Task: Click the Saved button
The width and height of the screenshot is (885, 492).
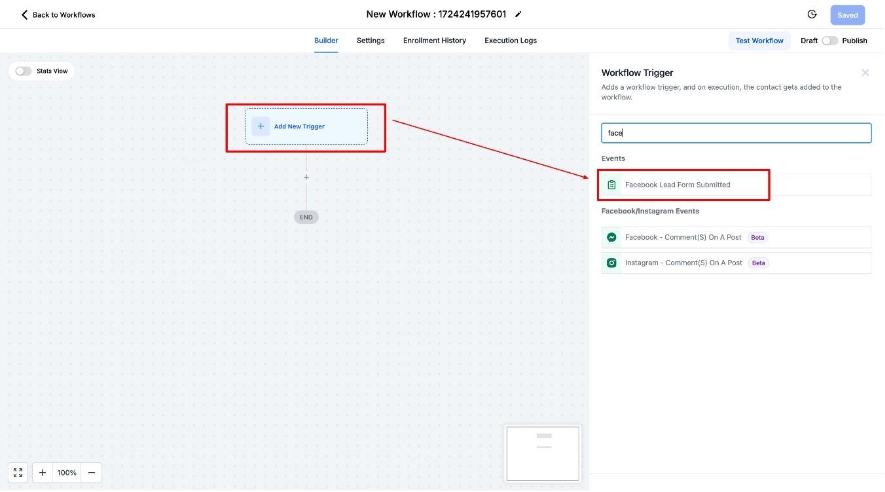Action: [x=847, y=15]
